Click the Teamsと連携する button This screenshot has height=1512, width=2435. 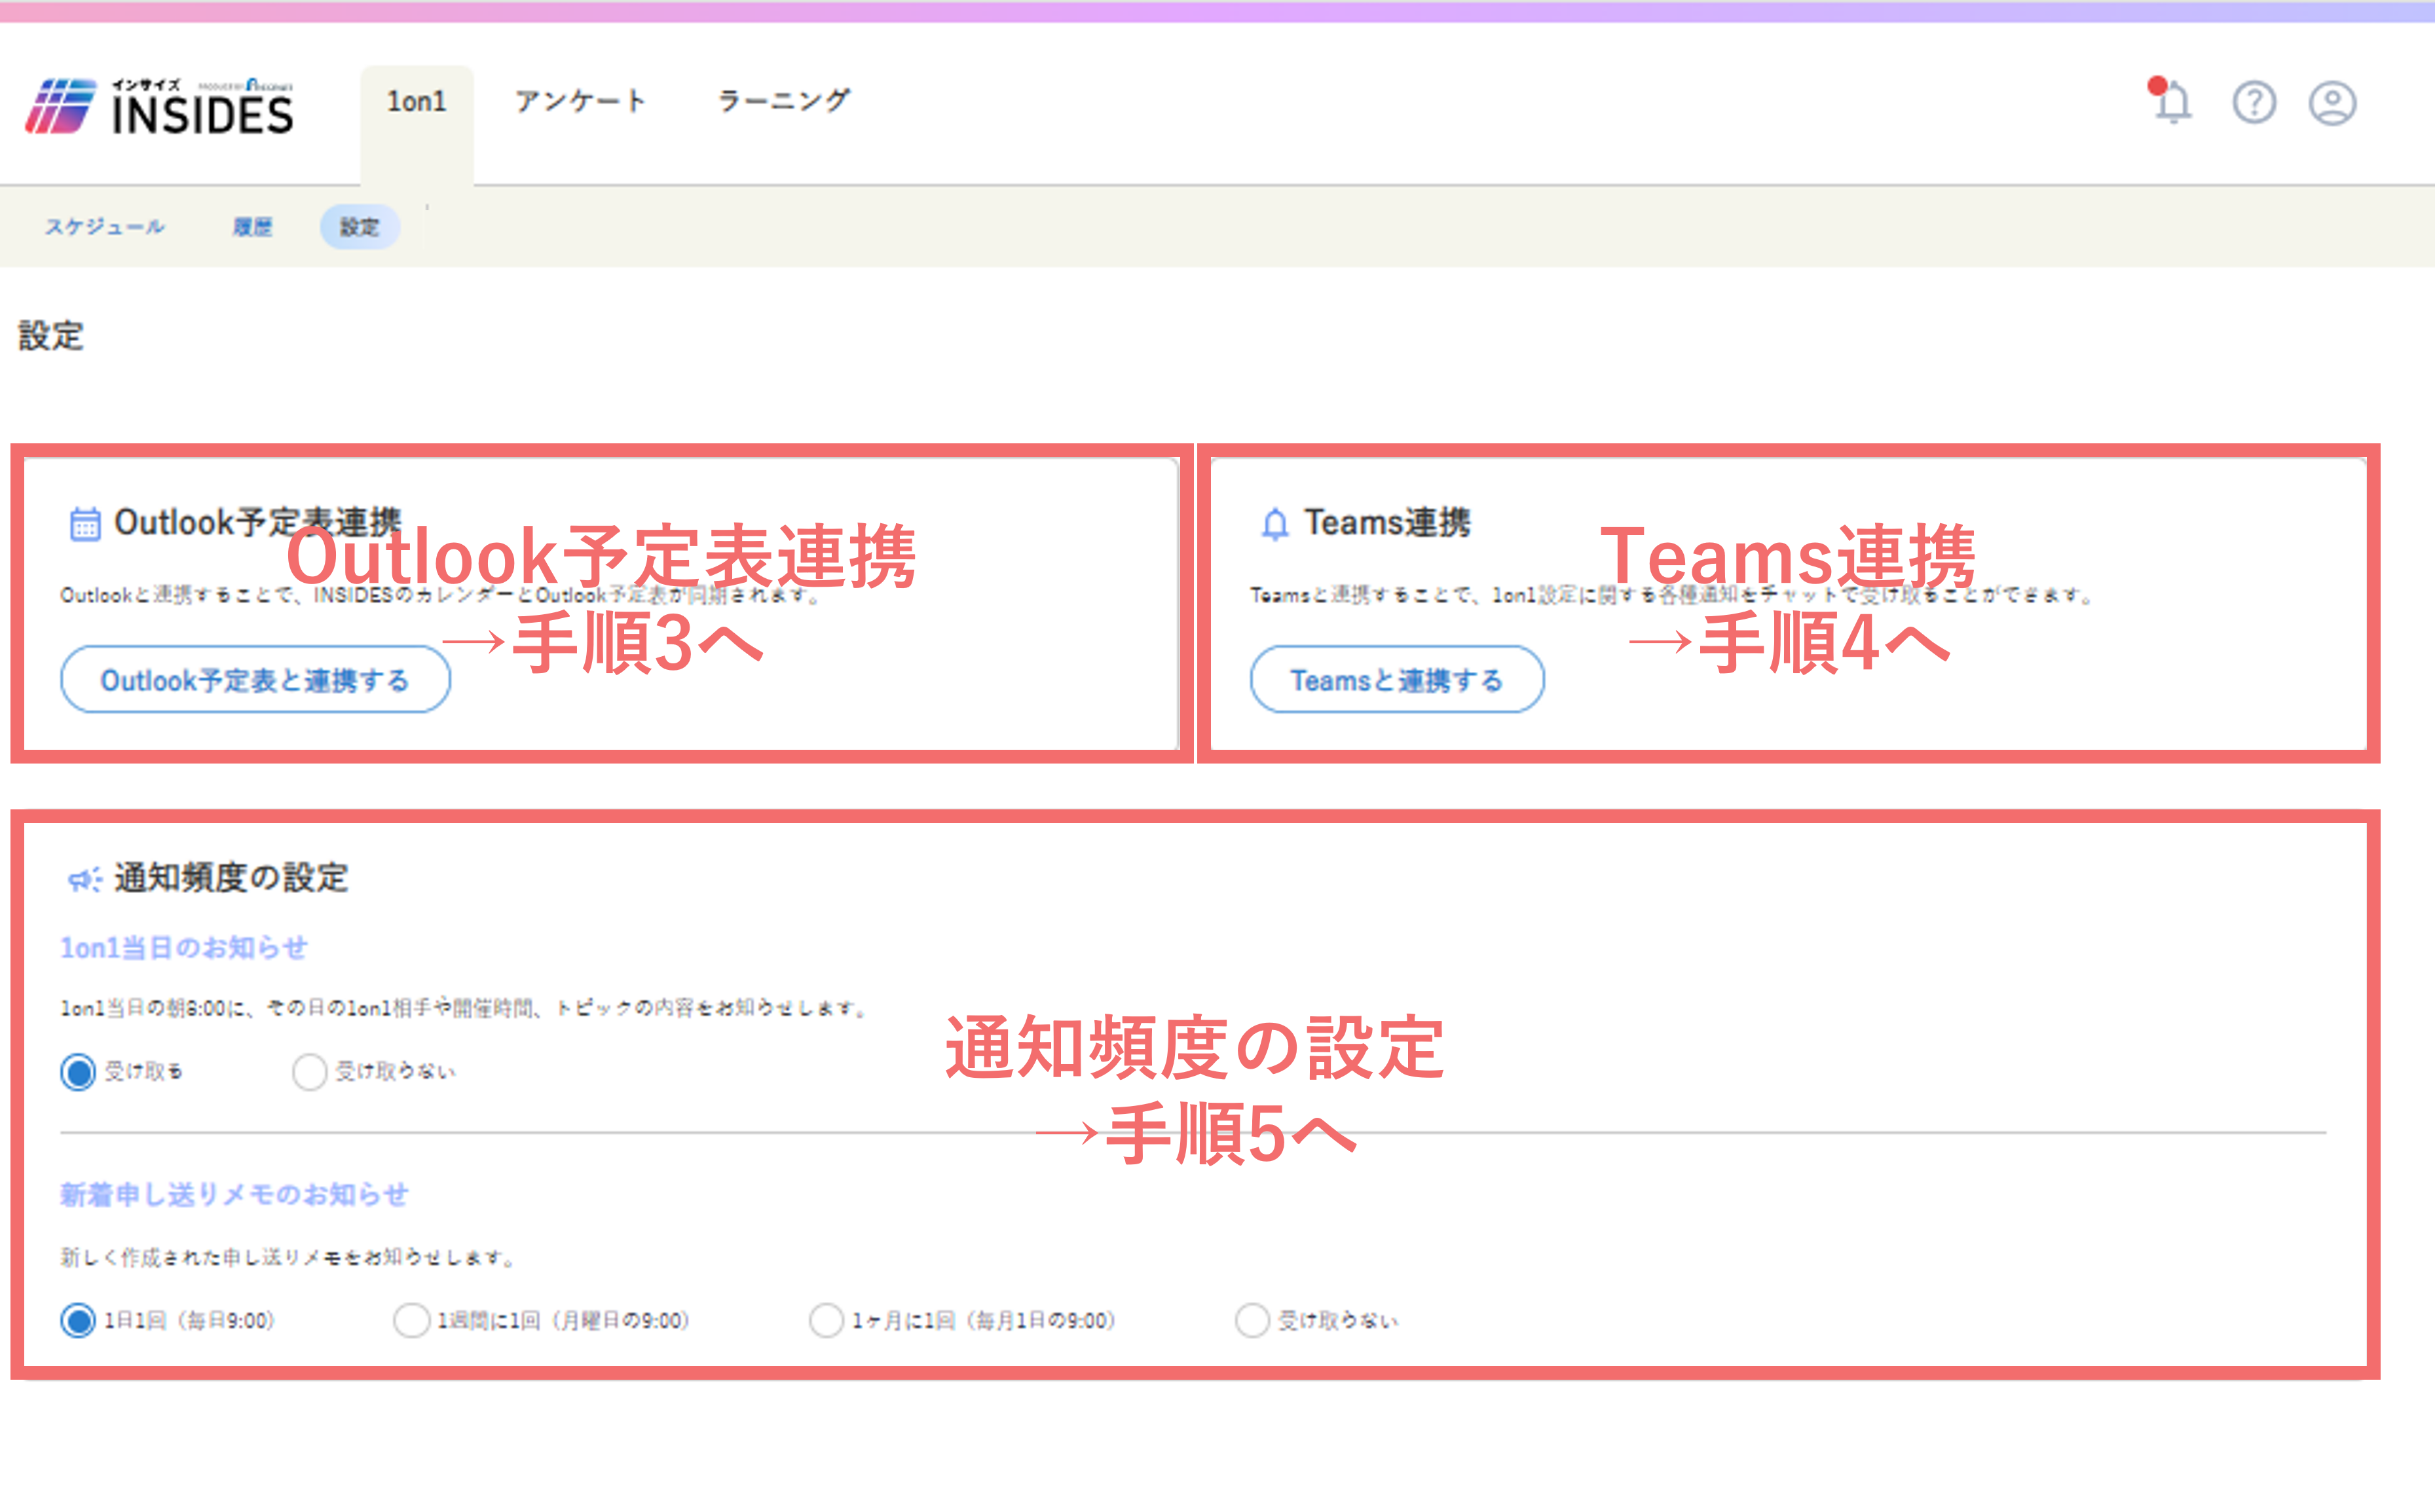[1397, 680]
